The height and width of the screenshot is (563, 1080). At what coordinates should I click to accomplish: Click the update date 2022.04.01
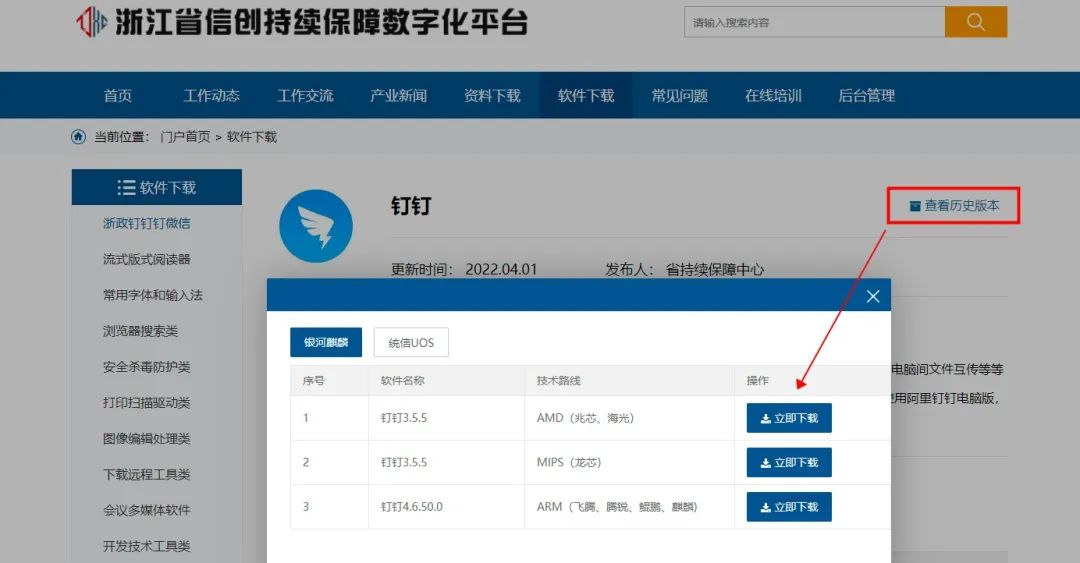(501, 269)
